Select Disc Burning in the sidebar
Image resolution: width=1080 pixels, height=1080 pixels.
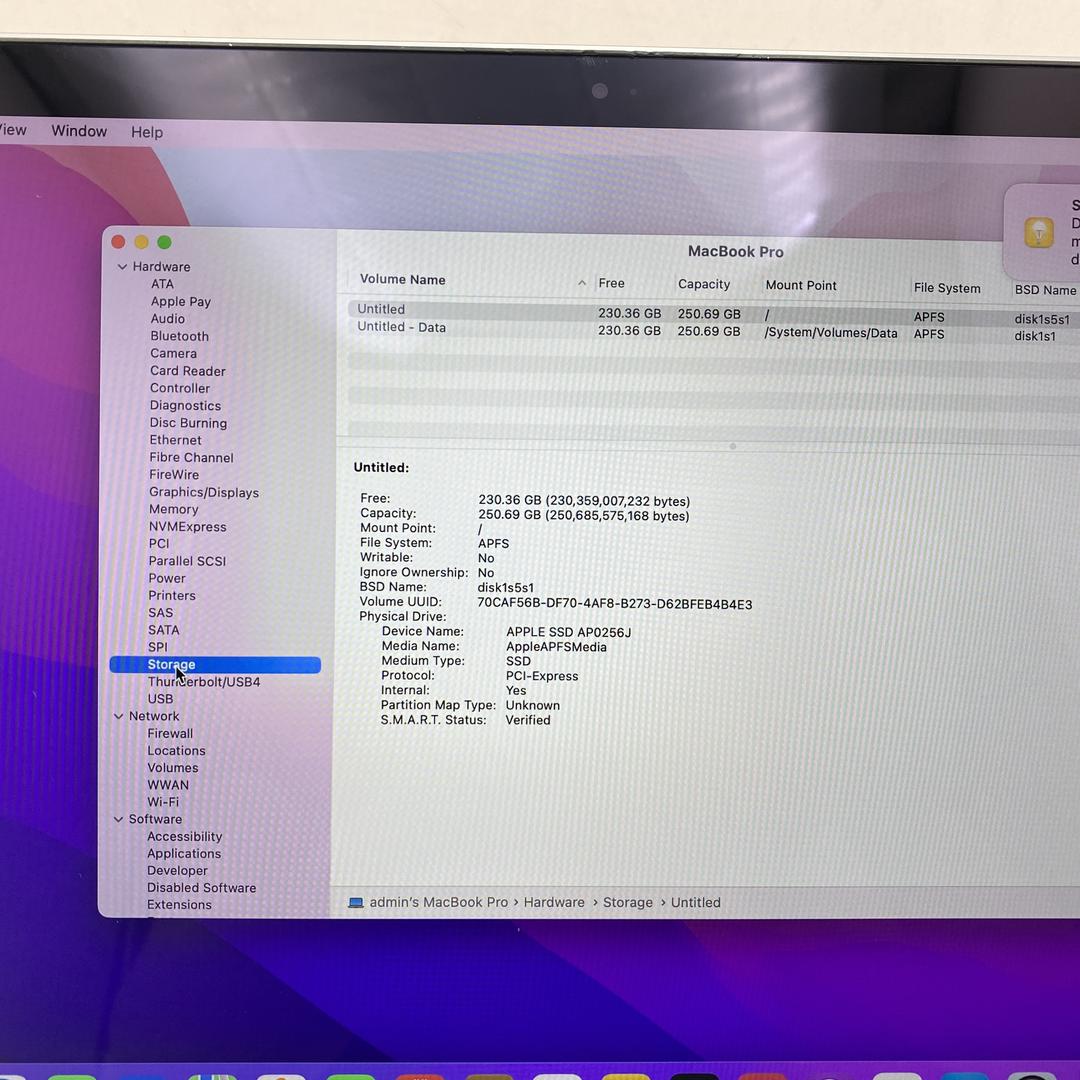[188, 423]
